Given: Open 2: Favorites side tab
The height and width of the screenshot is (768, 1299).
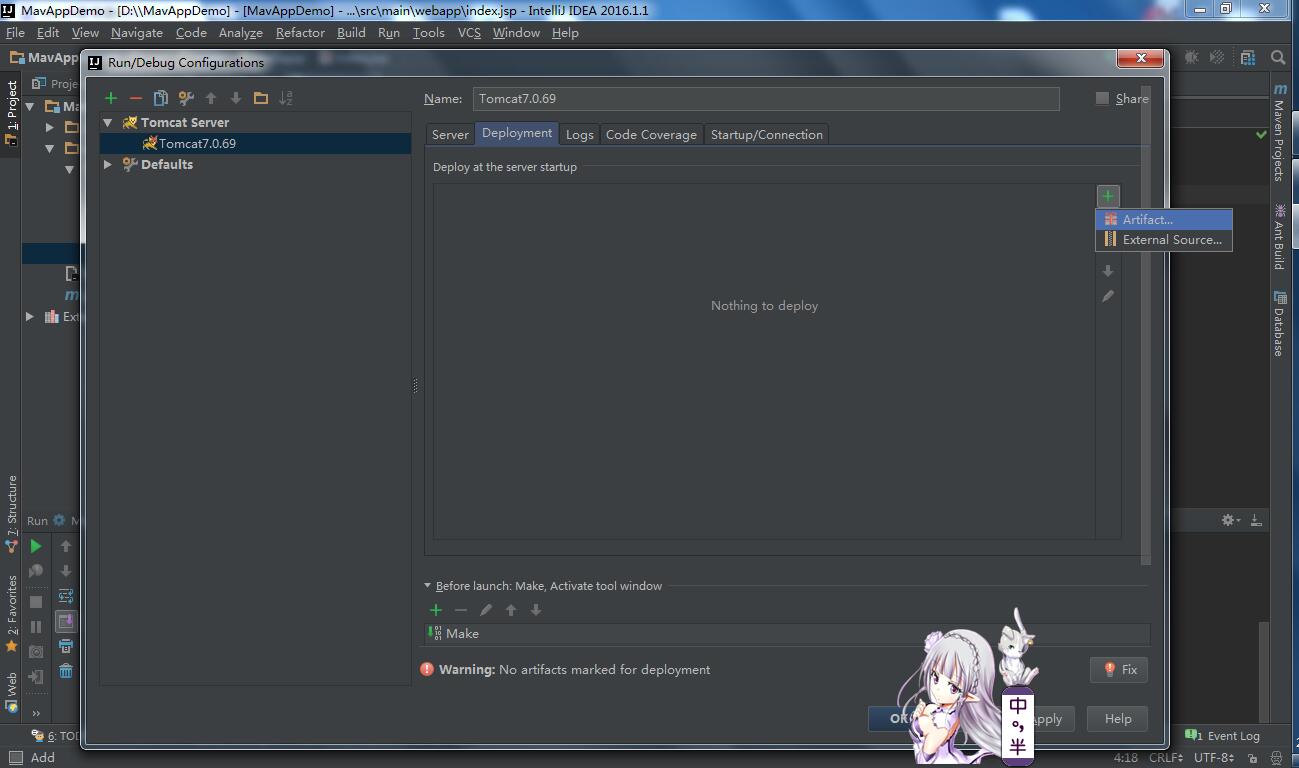Looking at the screenshot, I should [12, 612].
